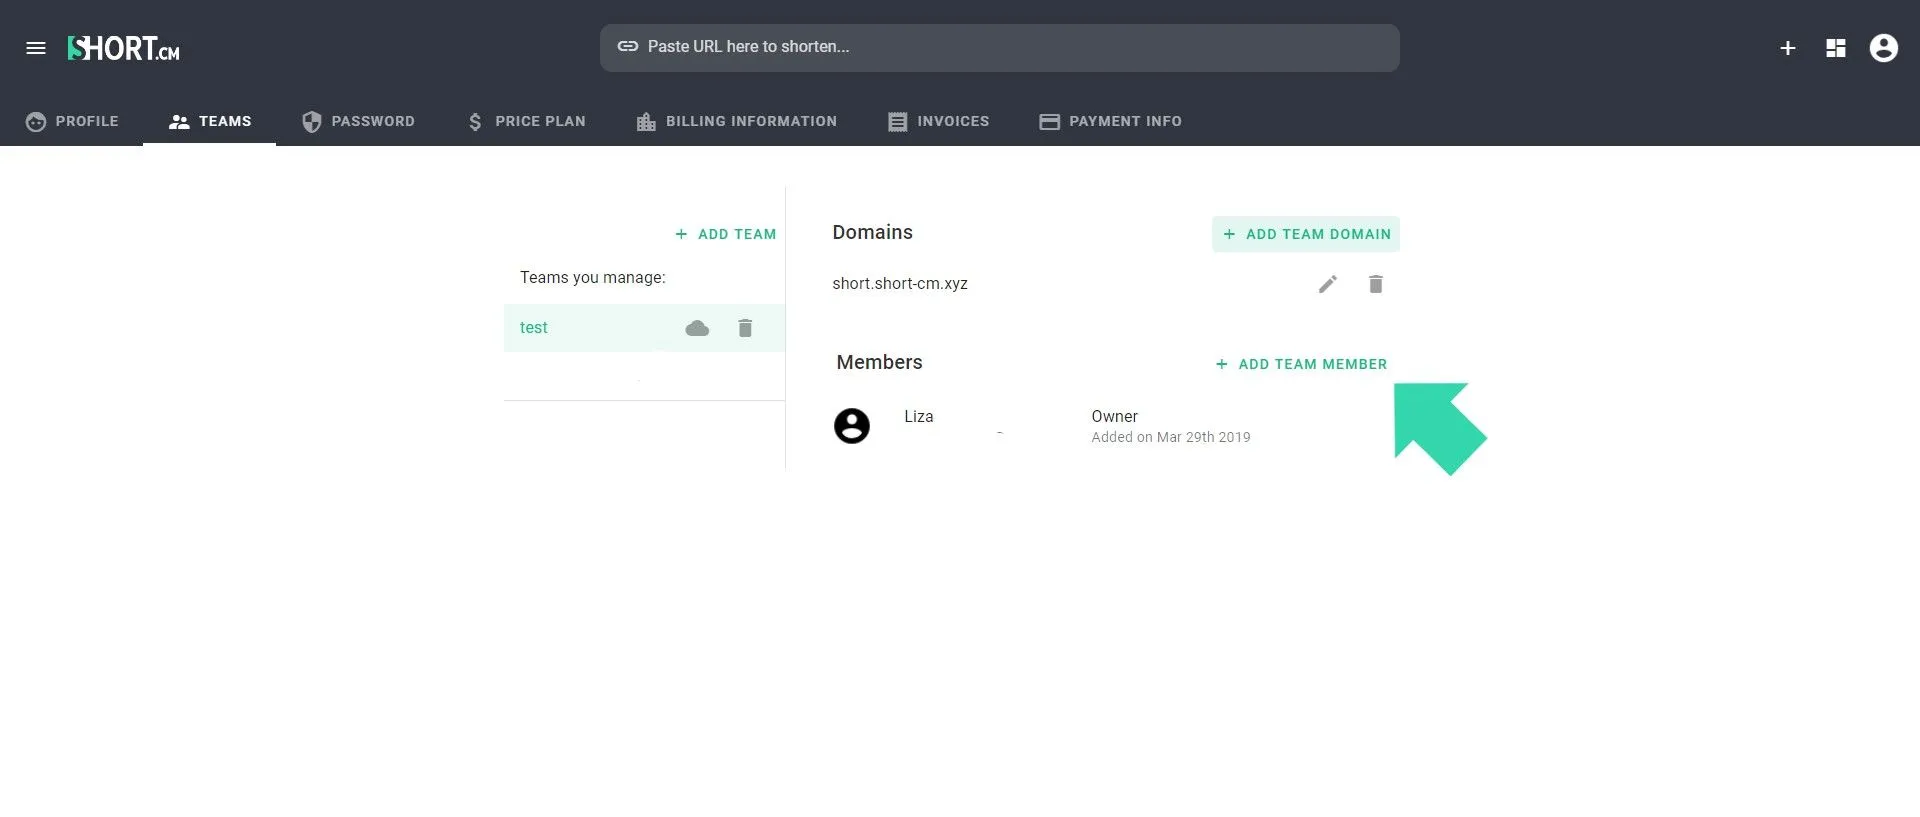
Task: Click the cloud icon for test team
Action: (x=697, y=328)
